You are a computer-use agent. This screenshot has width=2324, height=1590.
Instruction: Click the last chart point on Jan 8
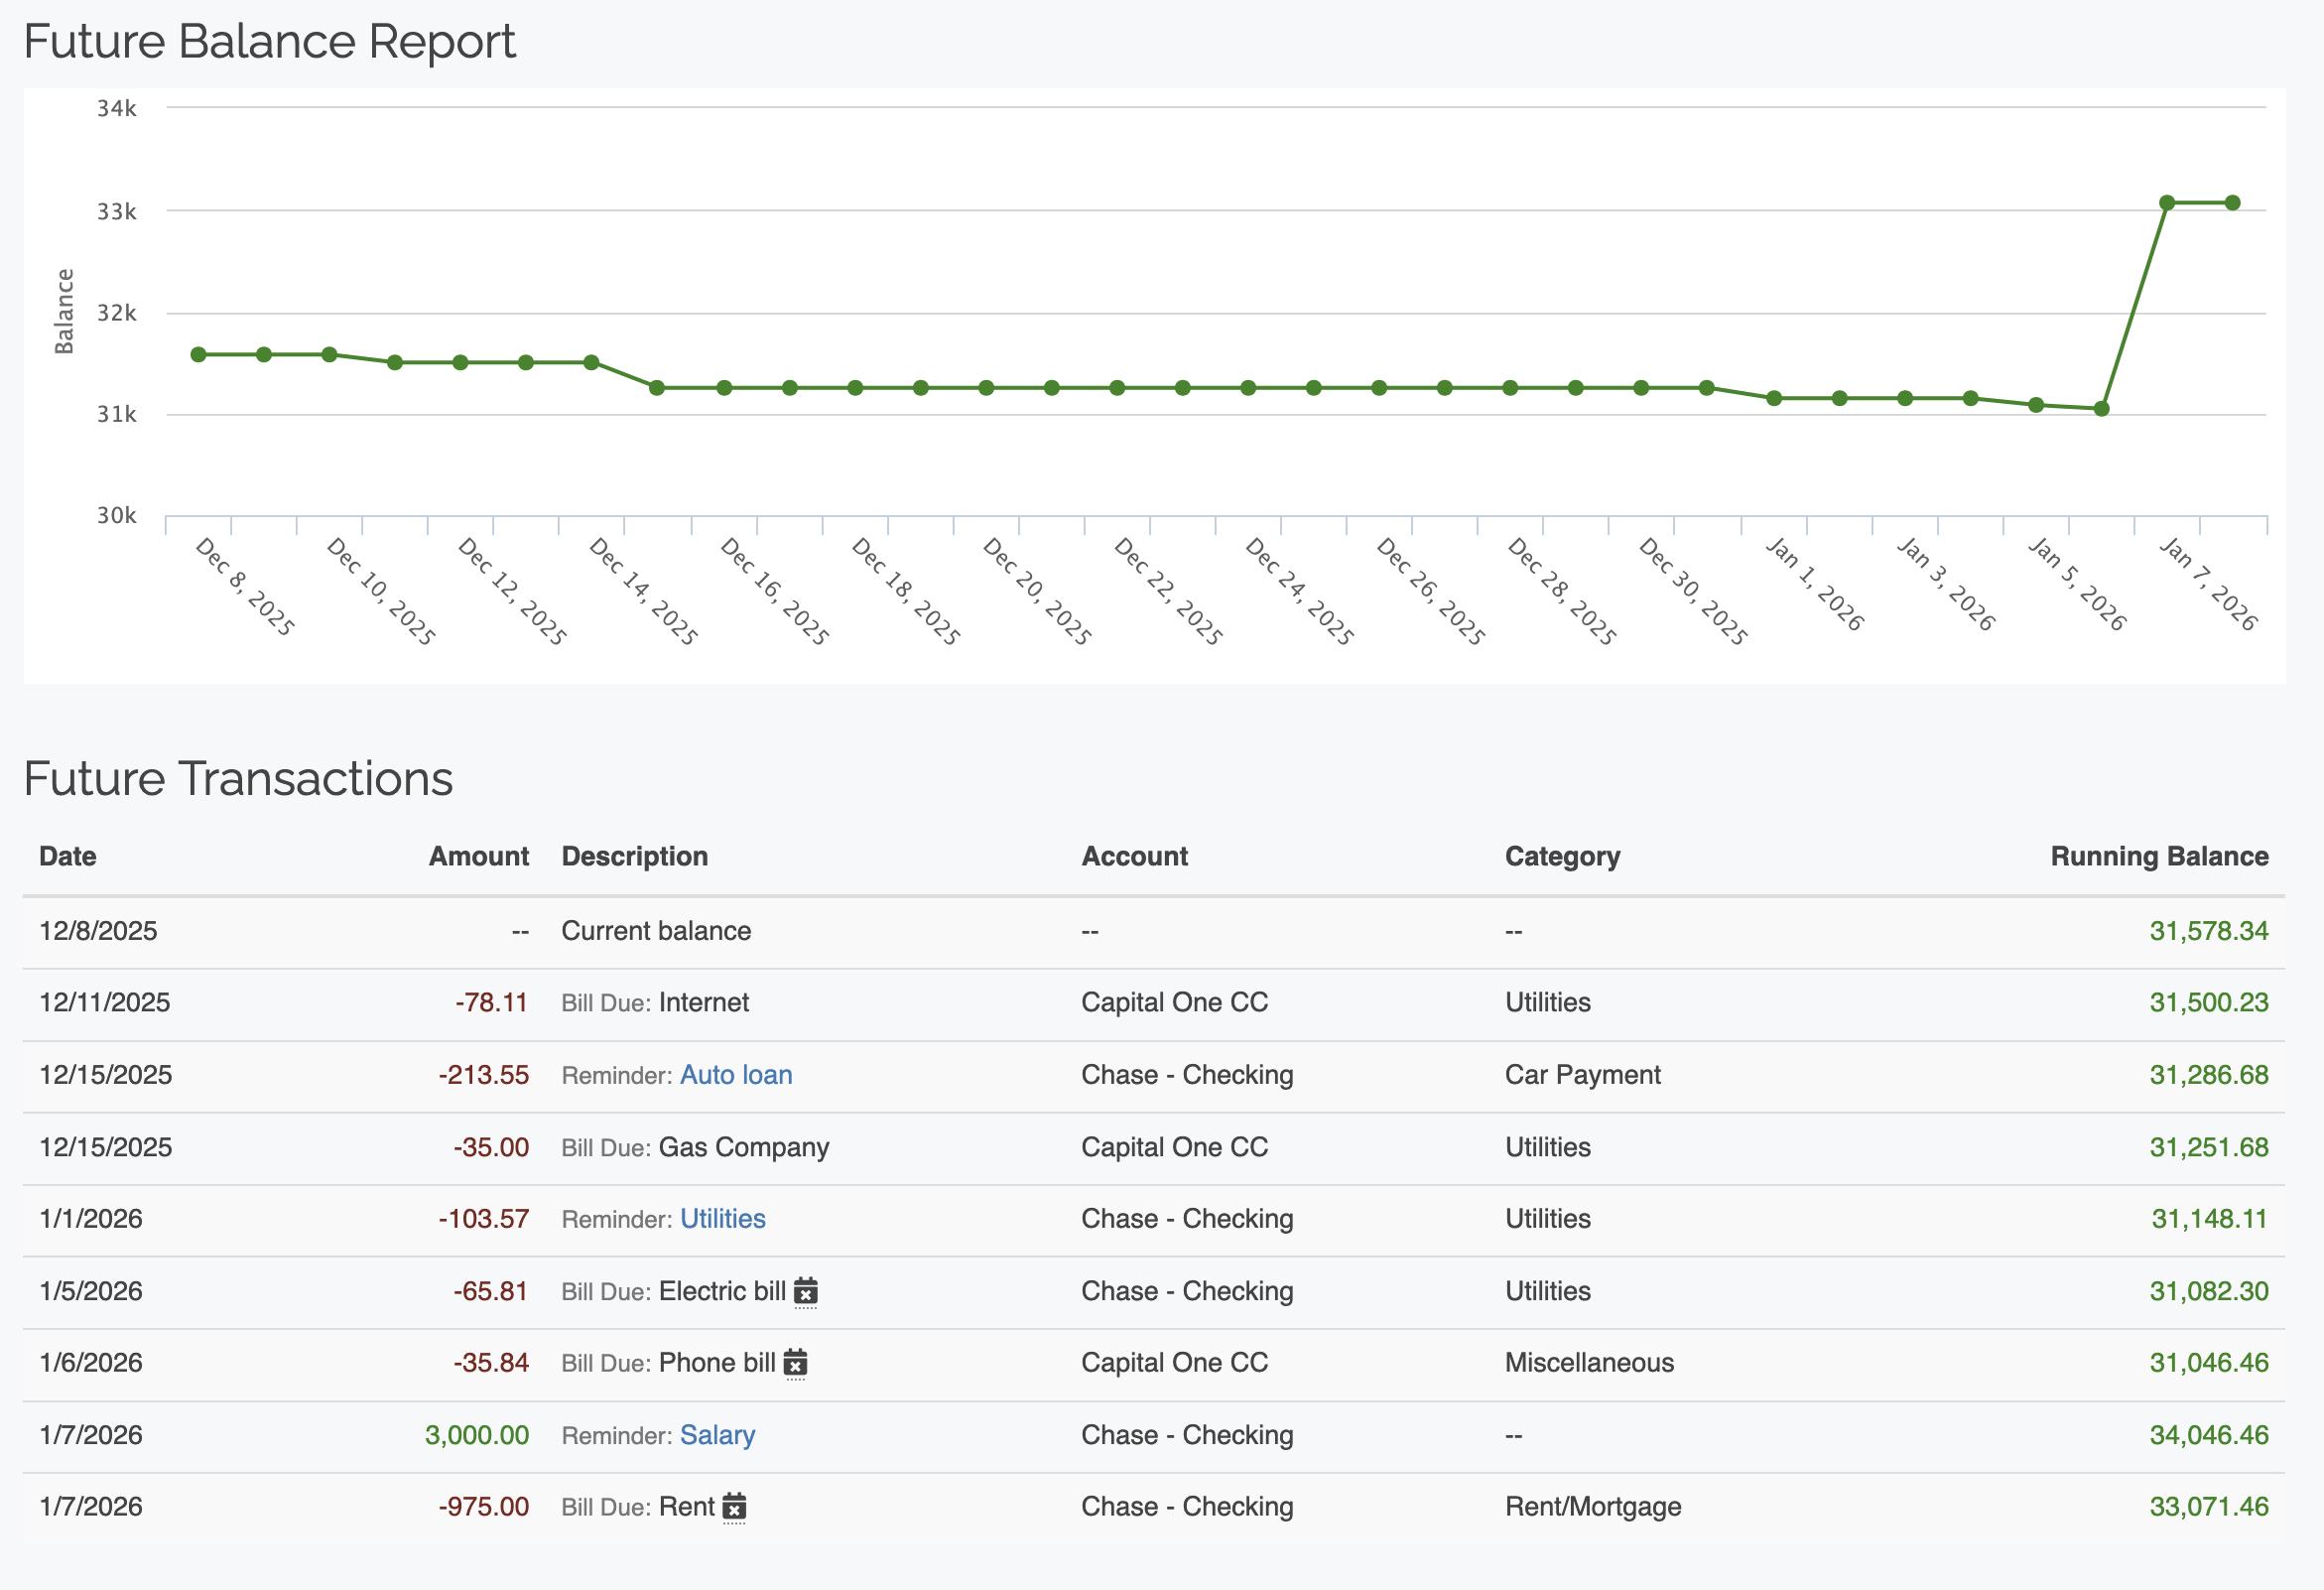pos(2232,203)
